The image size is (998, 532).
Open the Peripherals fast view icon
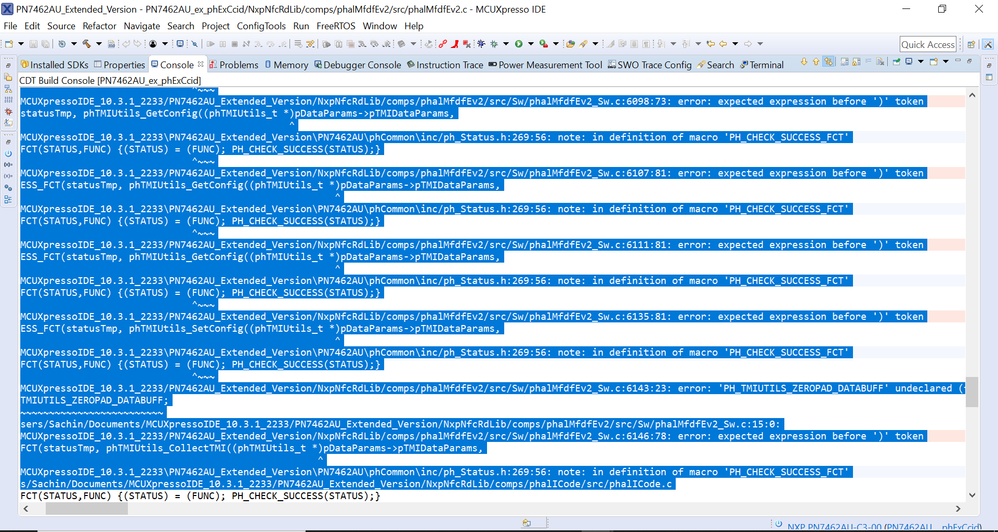(8, 89)
